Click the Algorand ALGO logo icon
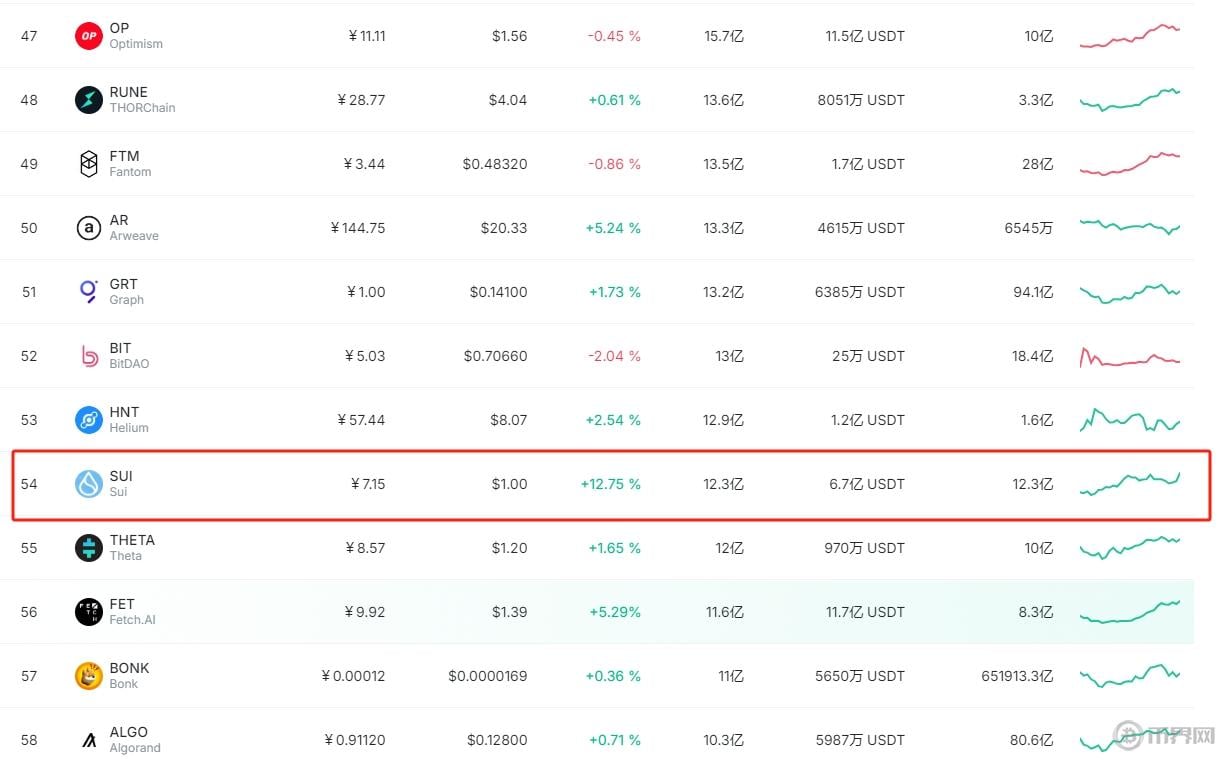The image size is (1226, 763). tap(89, 740)
